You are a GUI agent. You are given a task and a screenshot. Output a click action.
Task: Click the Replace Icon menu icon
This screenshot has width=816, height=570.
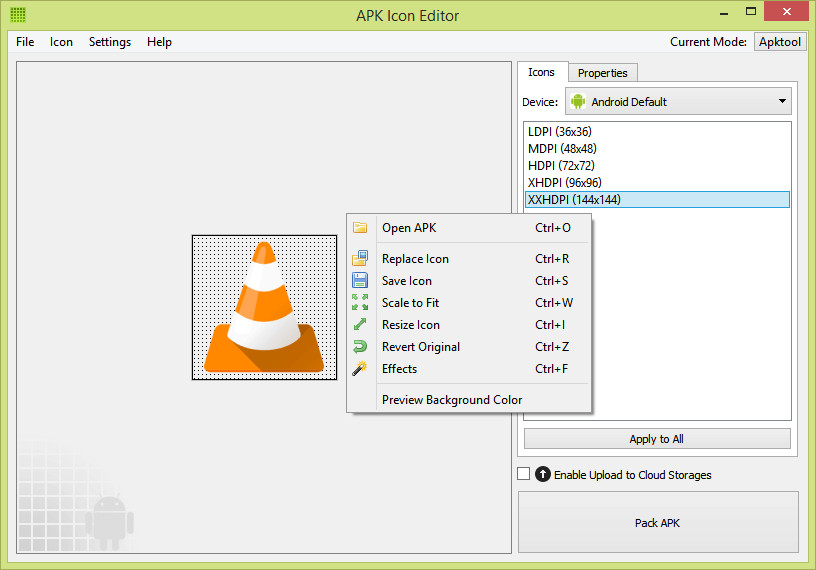[x=360, y=258]
